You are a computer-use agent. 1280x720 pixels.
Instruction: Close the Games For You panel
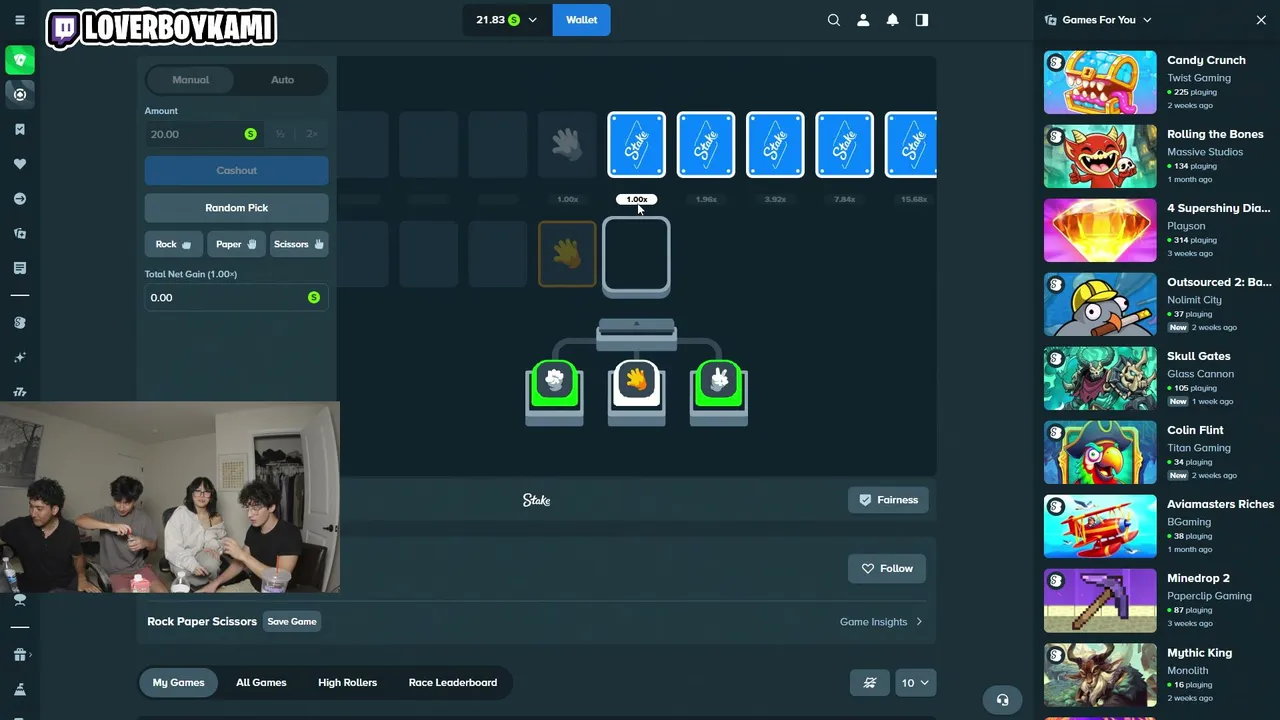tap(1261, 20)
